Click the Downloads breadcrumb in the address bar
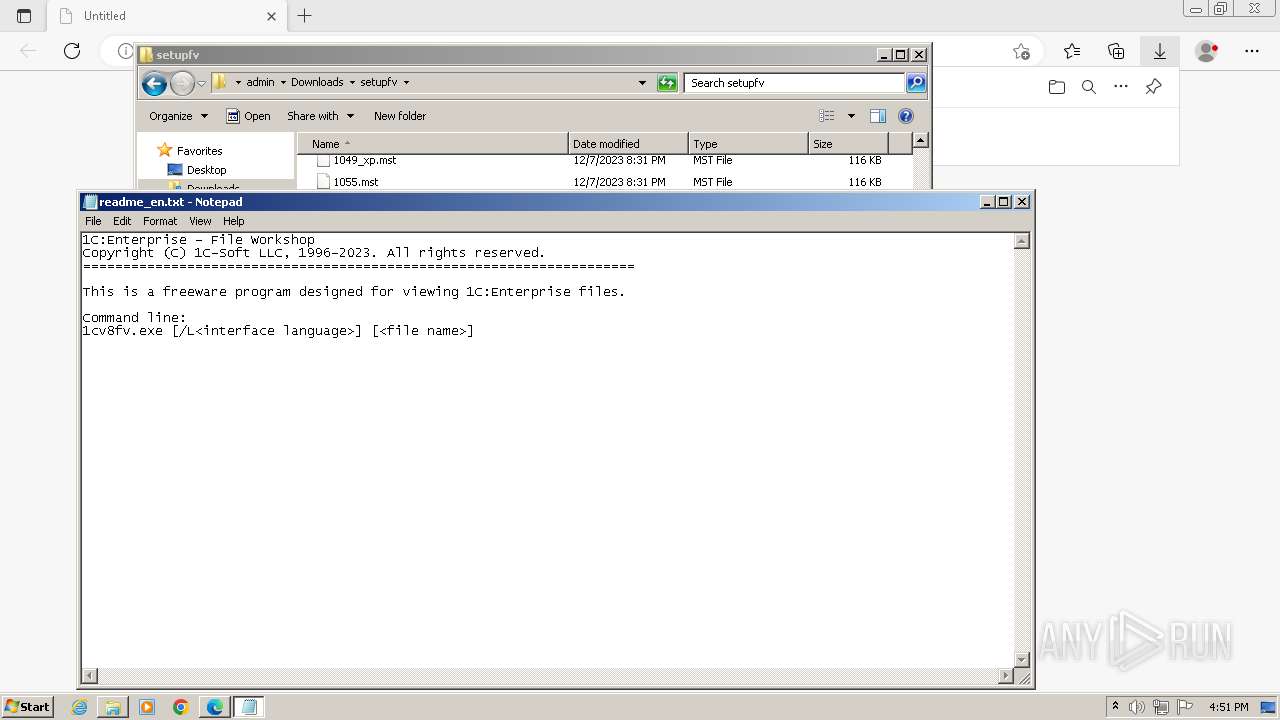1280x720 pixels. click(317, 83)
